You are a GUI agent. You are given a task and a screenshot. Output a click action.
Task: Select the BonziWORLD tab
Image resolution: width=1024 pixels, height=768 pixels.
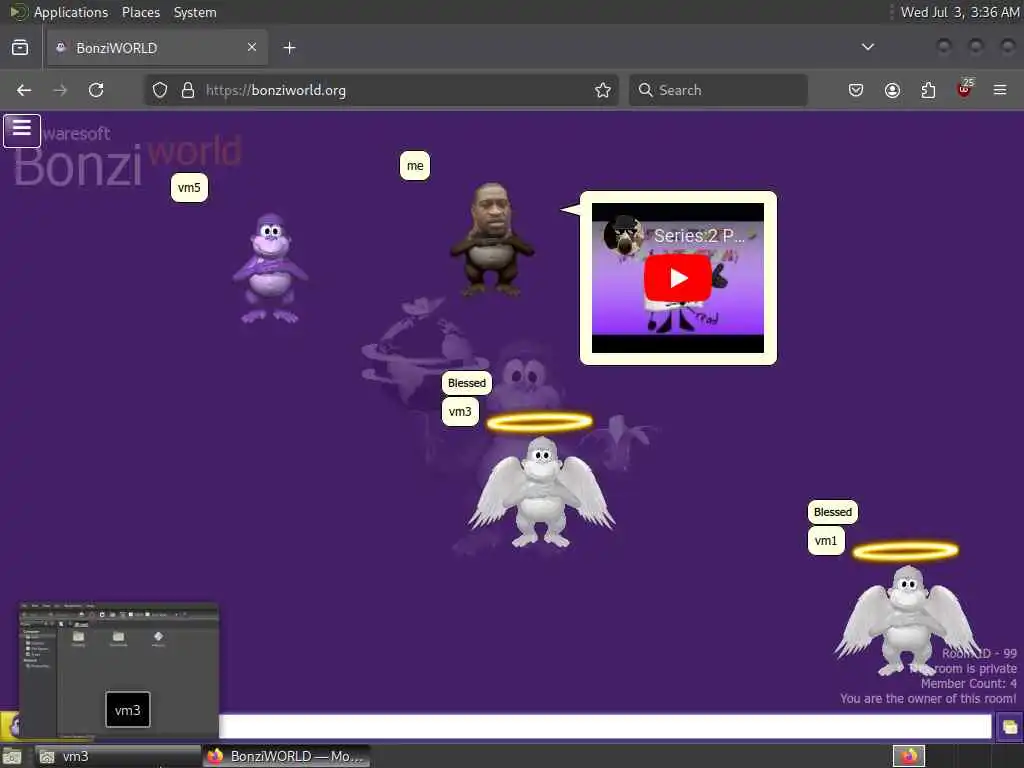[157, 48]
